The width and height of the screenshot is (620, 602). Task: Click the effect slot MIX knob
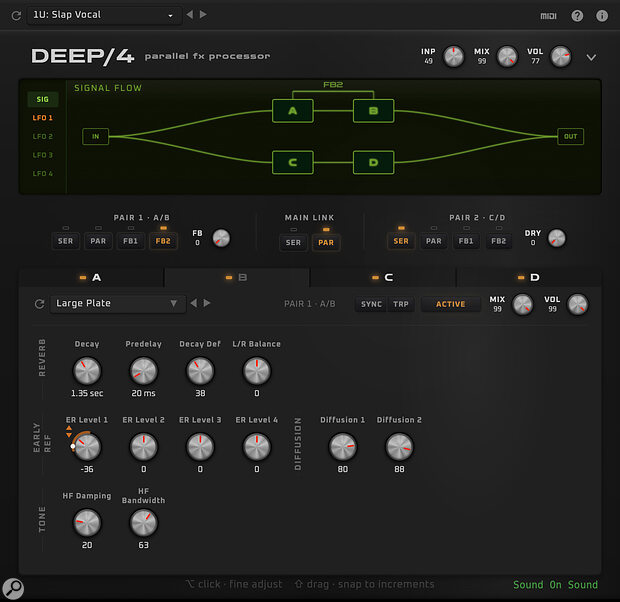[523, 305]
